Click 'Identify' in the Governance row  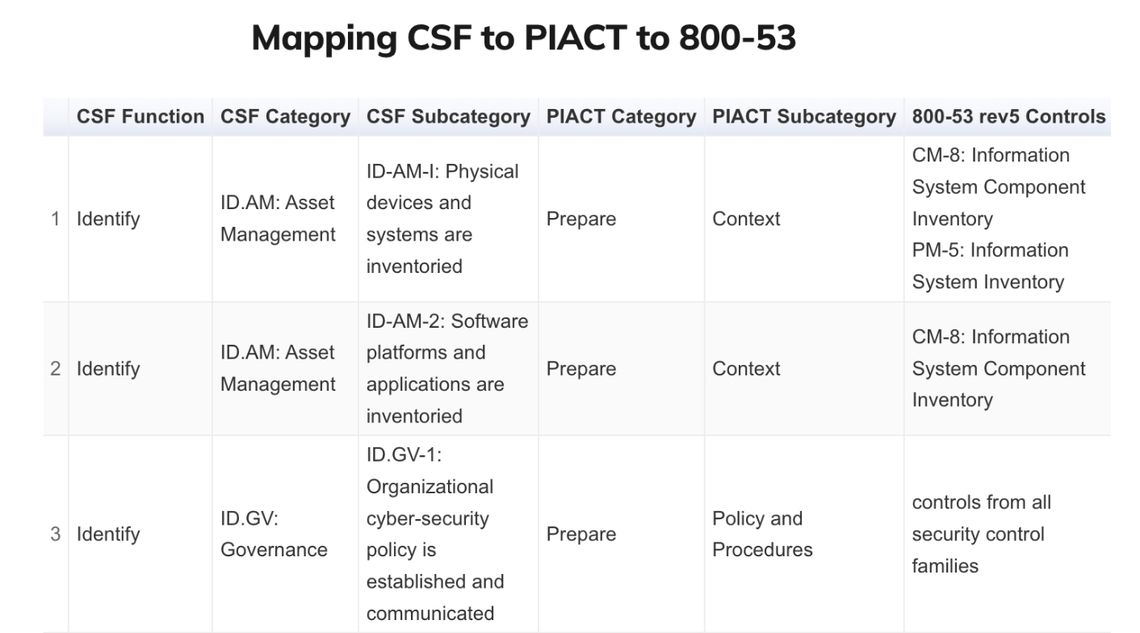pyautogui.click(x=108, y=534)
